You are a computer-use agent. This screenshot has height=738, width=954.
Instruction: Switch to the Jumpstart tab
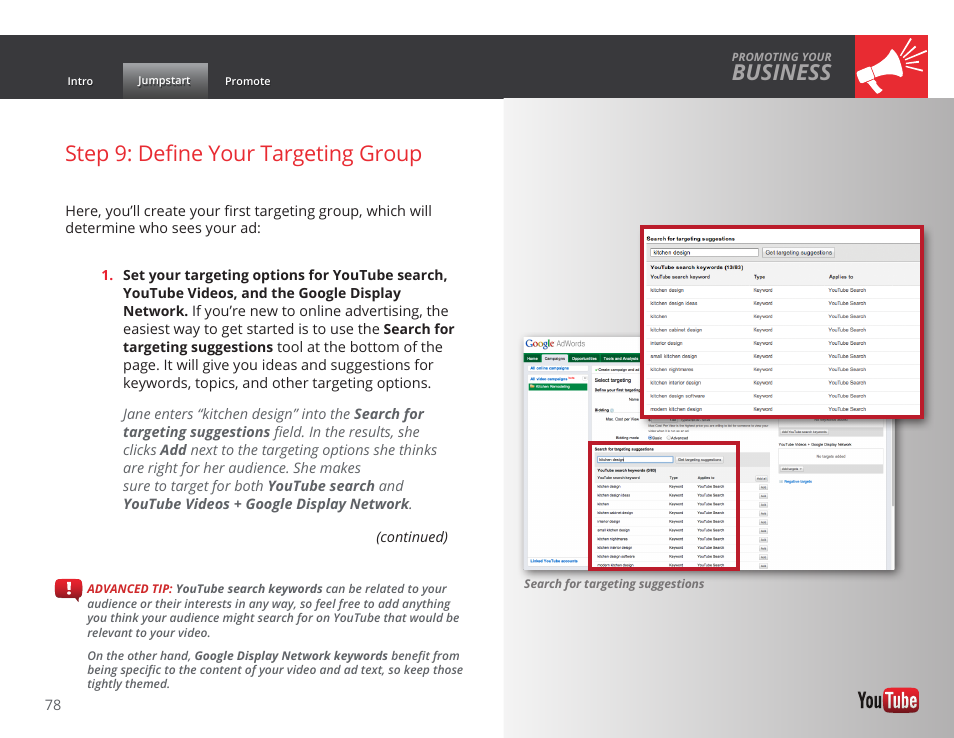coord(164,80)
